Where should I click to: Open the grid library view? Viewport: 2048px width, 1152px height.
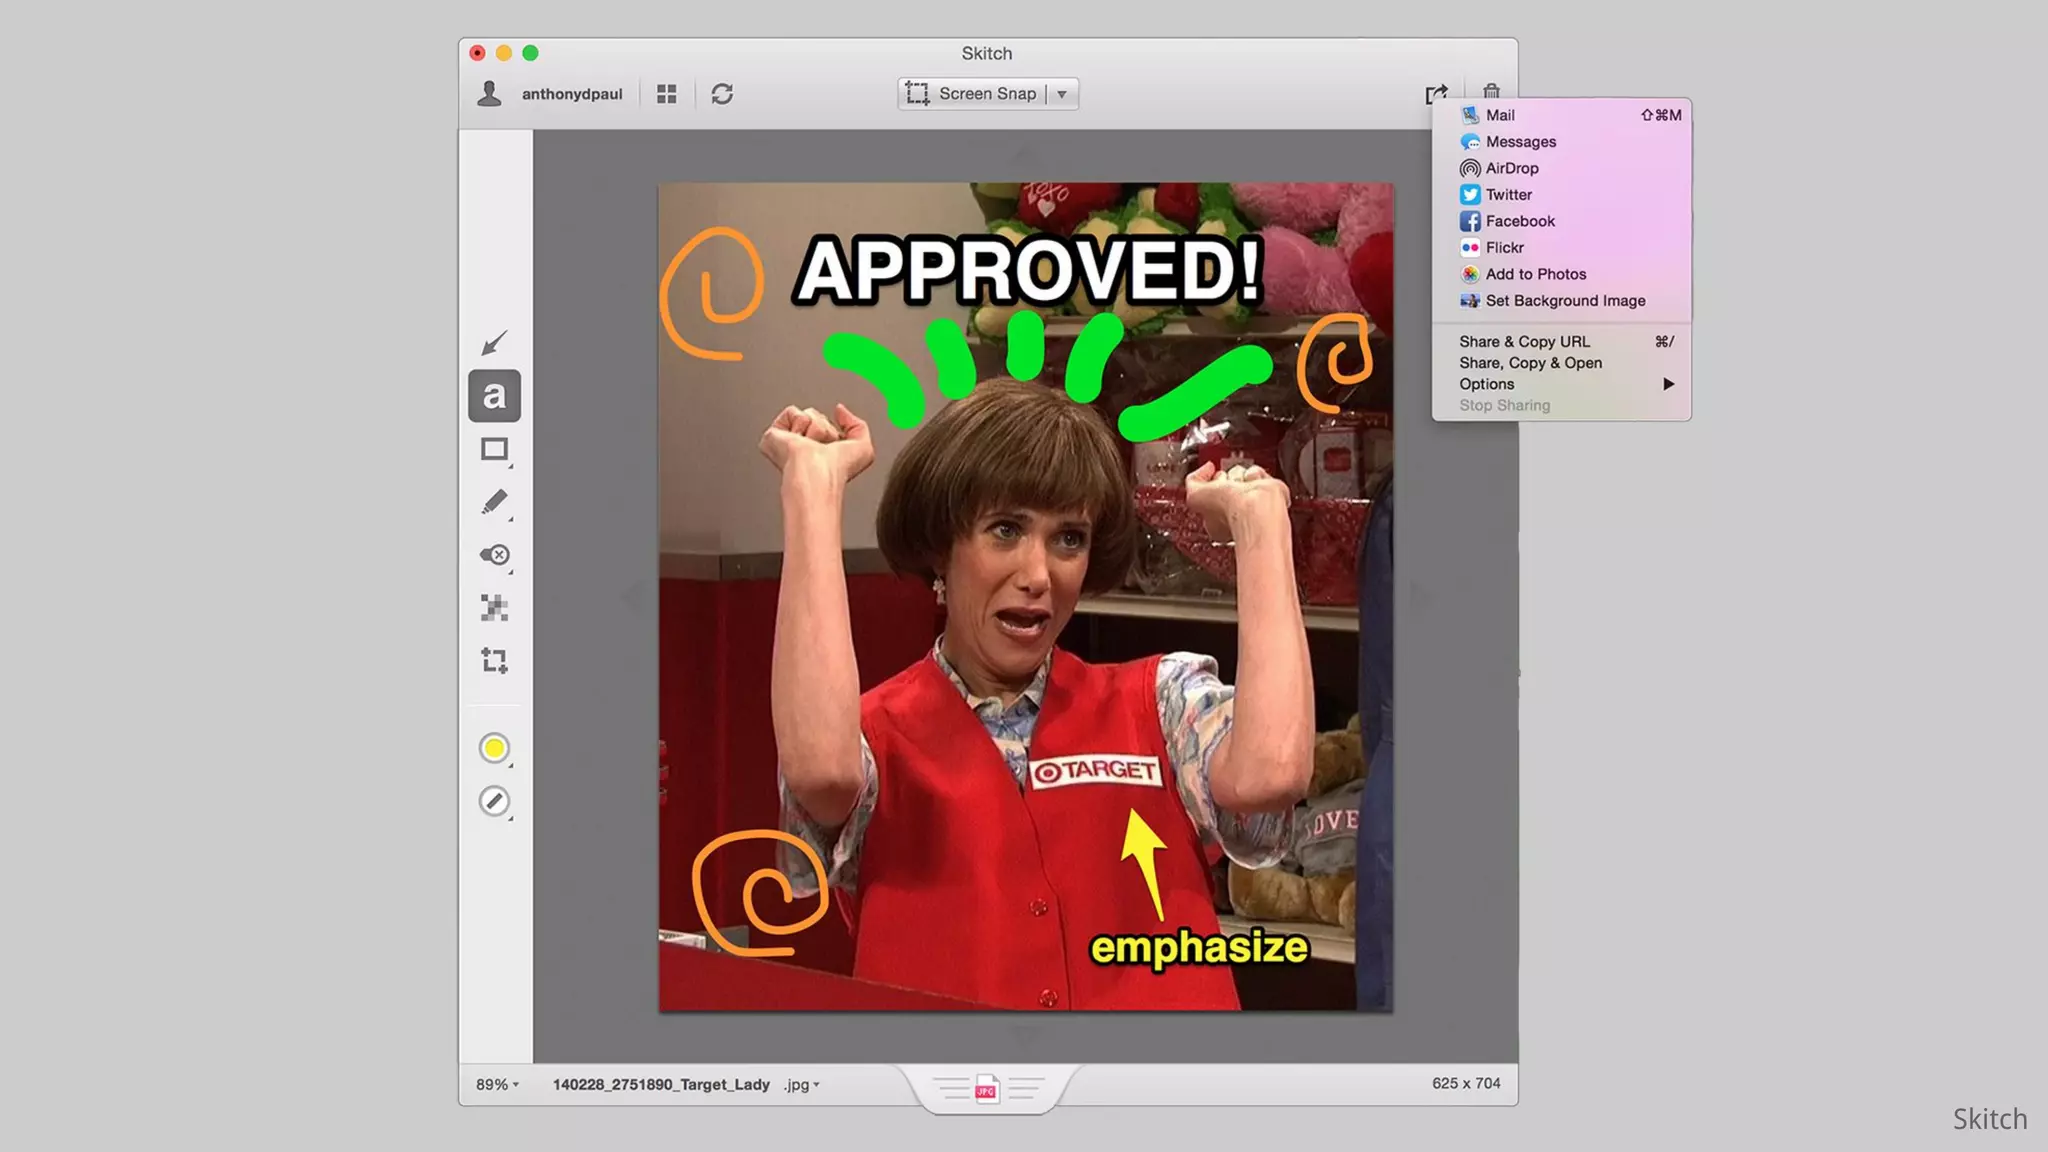click(x=667, y=94)
